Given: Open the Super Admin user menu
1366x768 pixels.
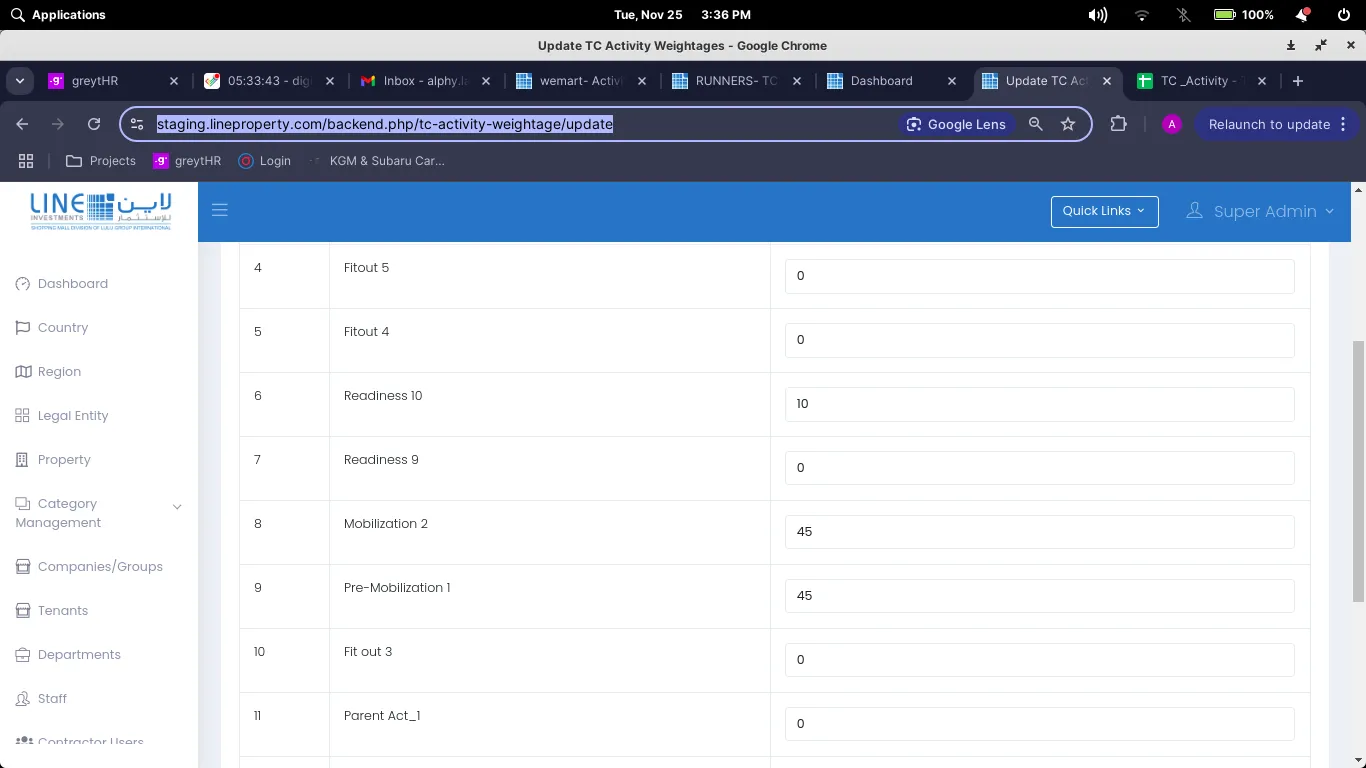Looking at the screenshot, I should 1260,211.
